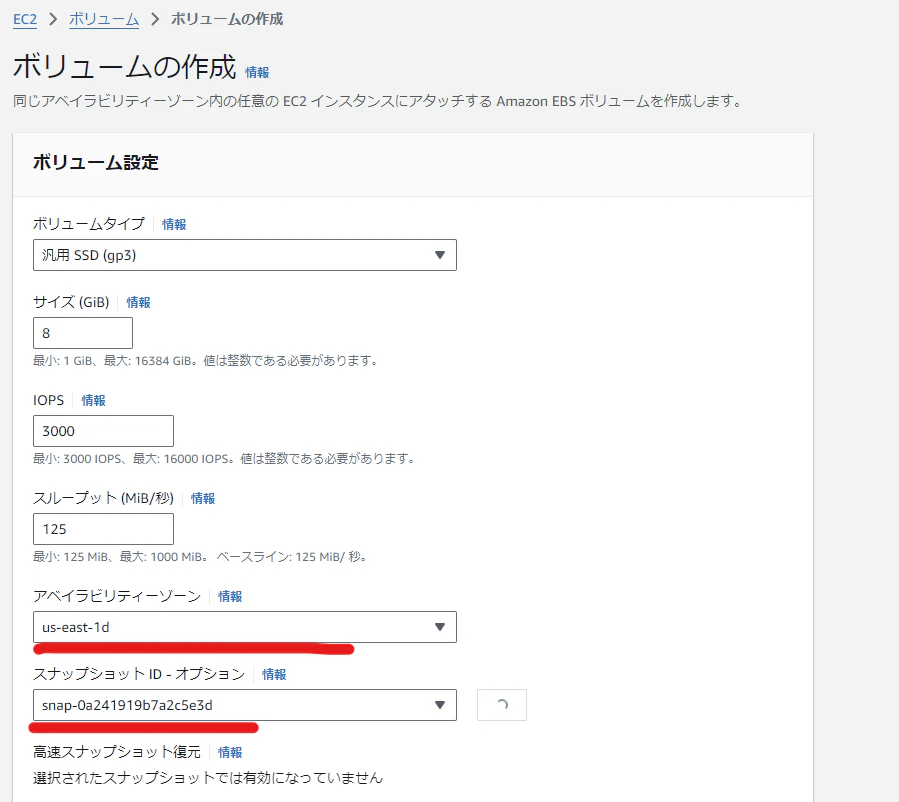Open 情報 next to the ボリュームの作成 heading

[x=257, y=72]
